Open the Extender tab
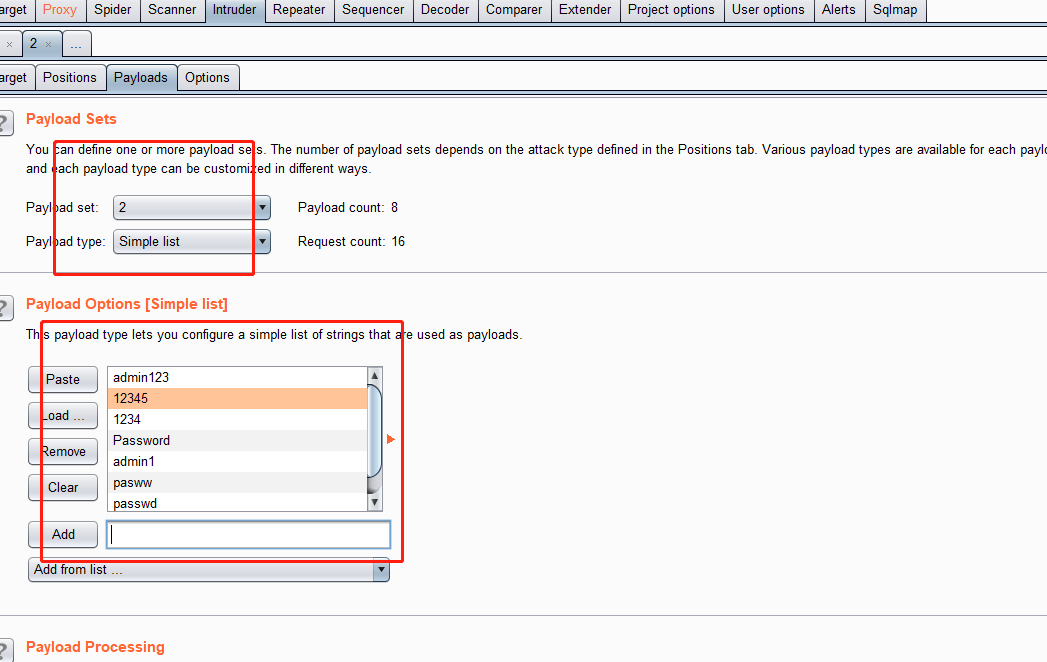Screen dimensions: 1047x662 (x=585, y=10)
